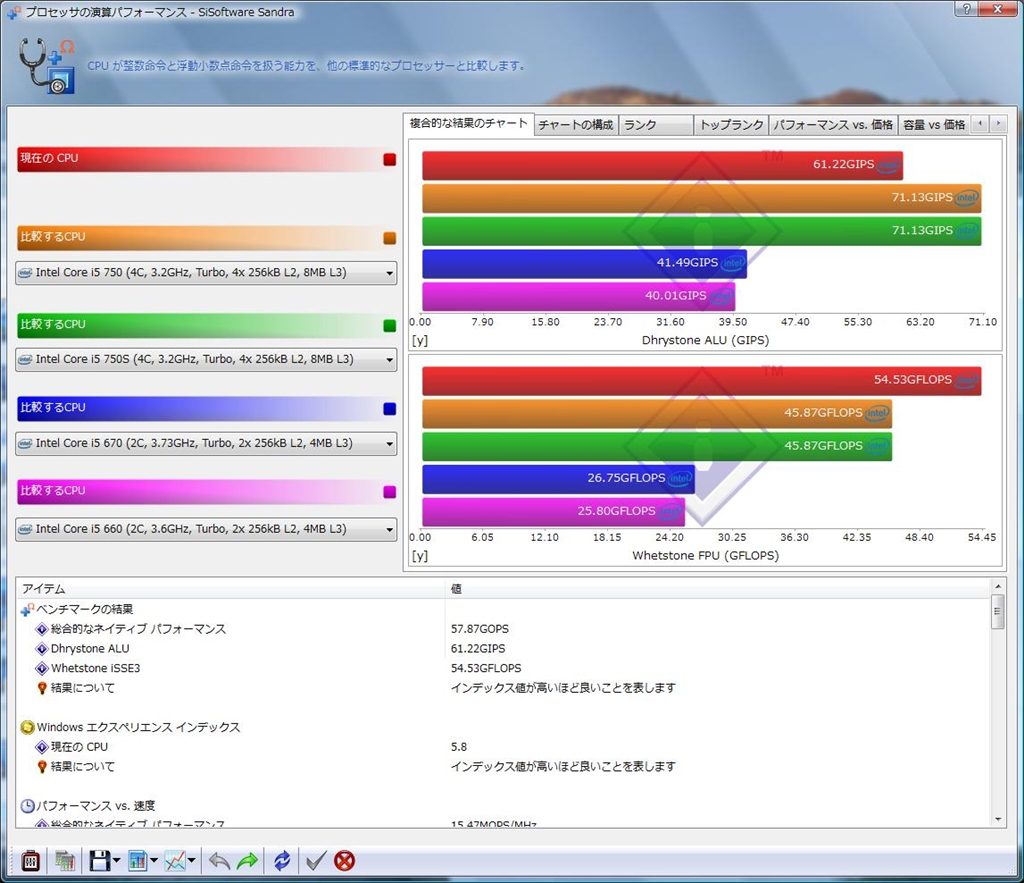Screen dimensions: 1024x883
Task: Switch to the ランク tab
Action: coord(656,125)
